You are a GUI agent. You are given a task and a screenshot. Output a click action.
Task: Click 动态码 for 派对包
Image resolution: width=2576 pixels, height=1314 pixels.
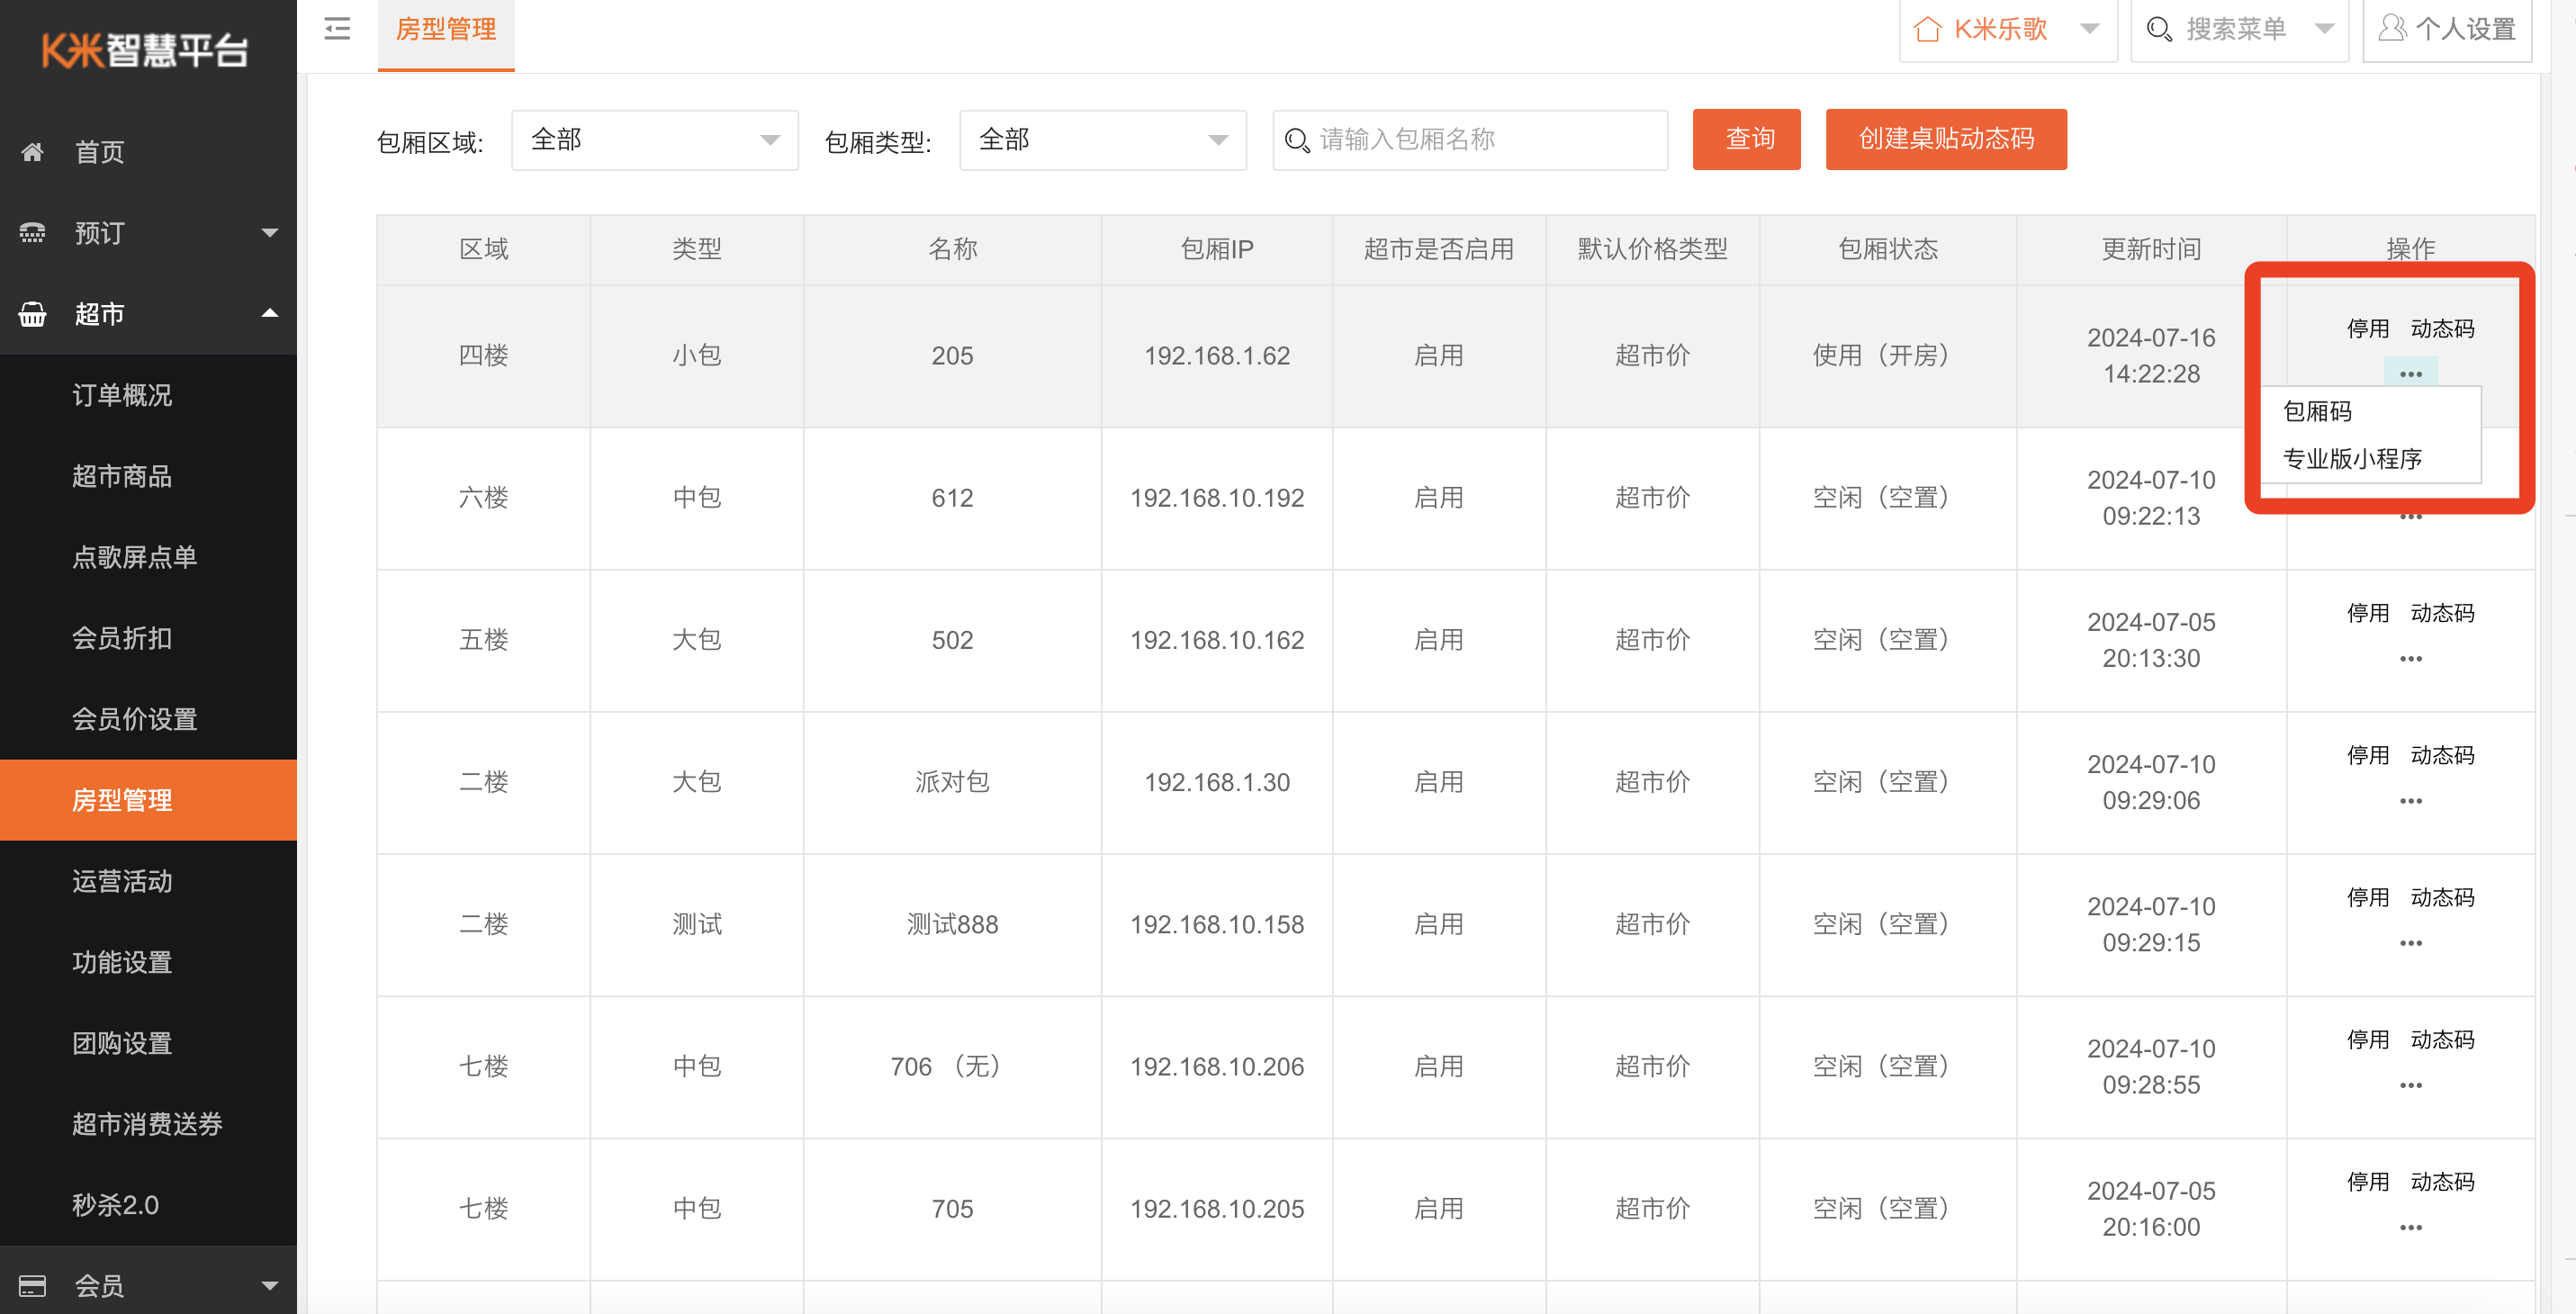point(2442,755)
